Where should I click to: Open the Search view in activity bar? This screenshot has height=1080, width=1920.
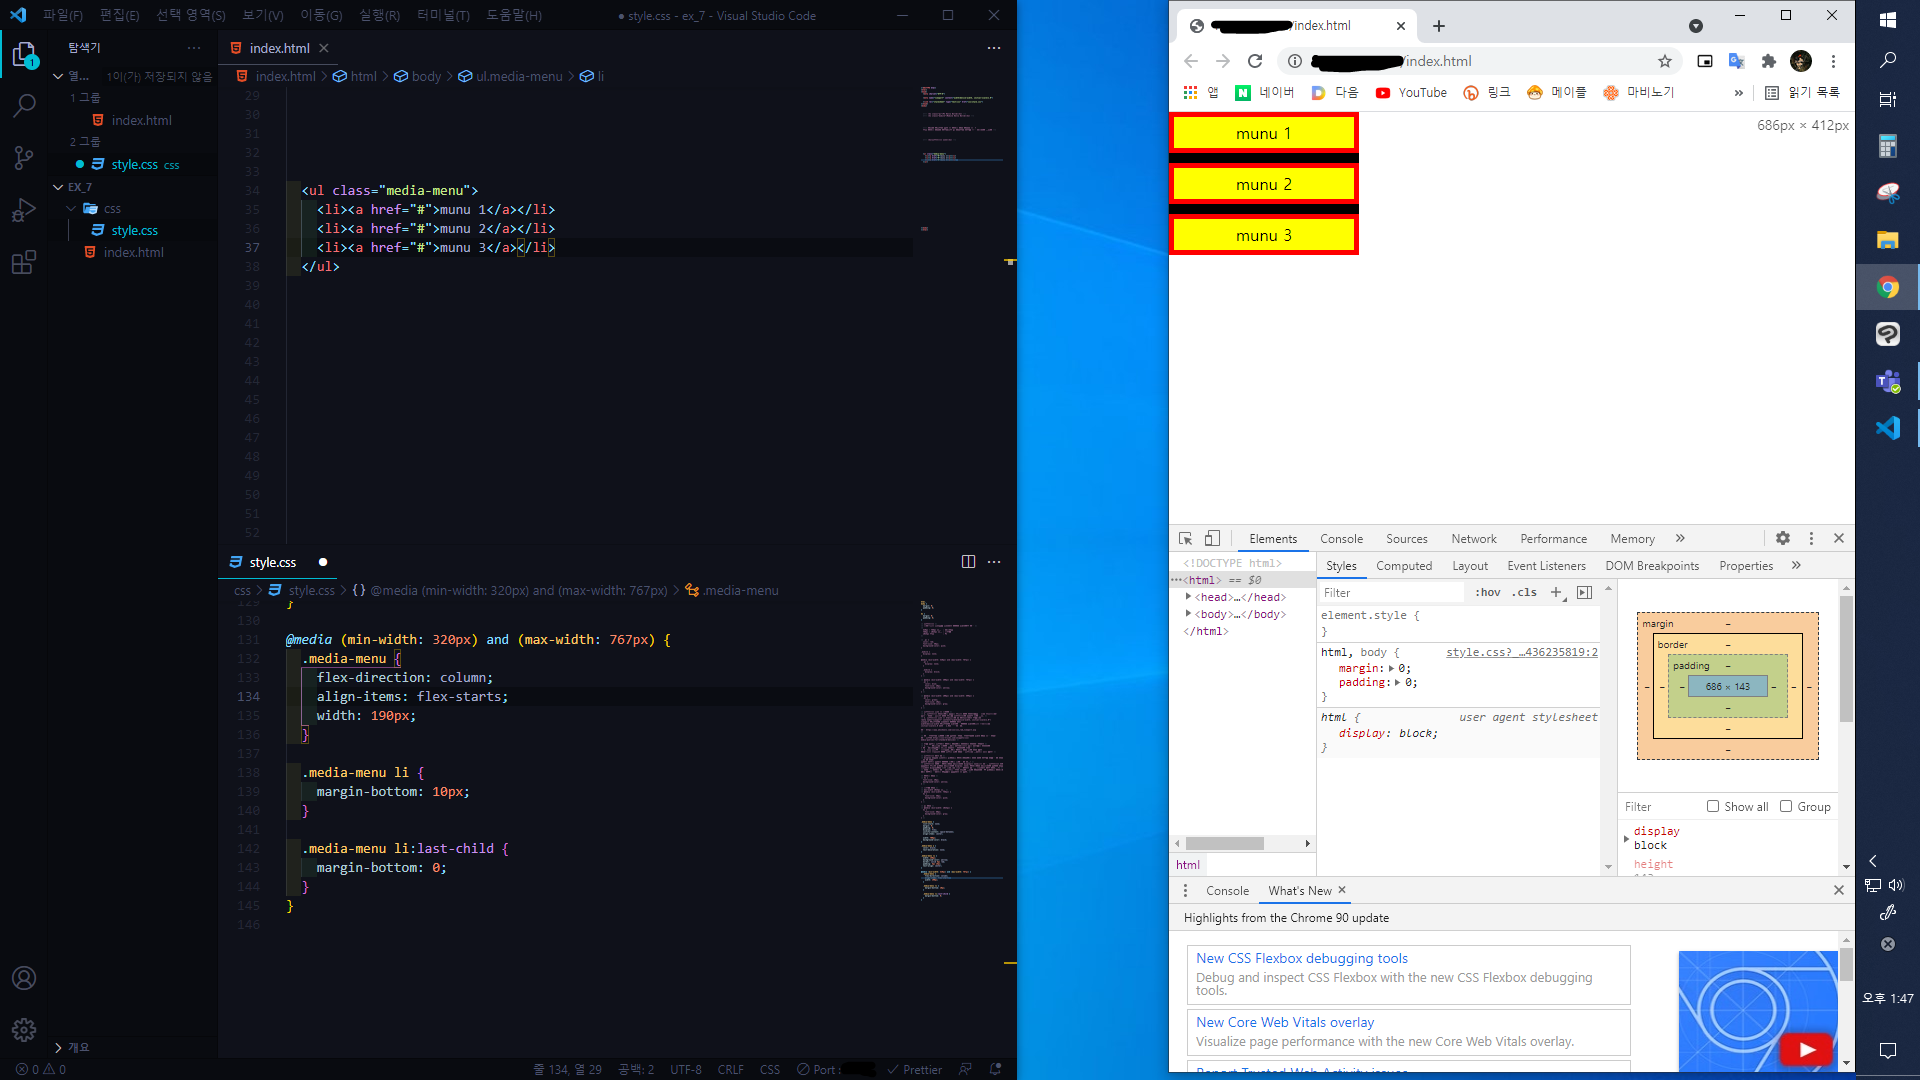point(24,105)
